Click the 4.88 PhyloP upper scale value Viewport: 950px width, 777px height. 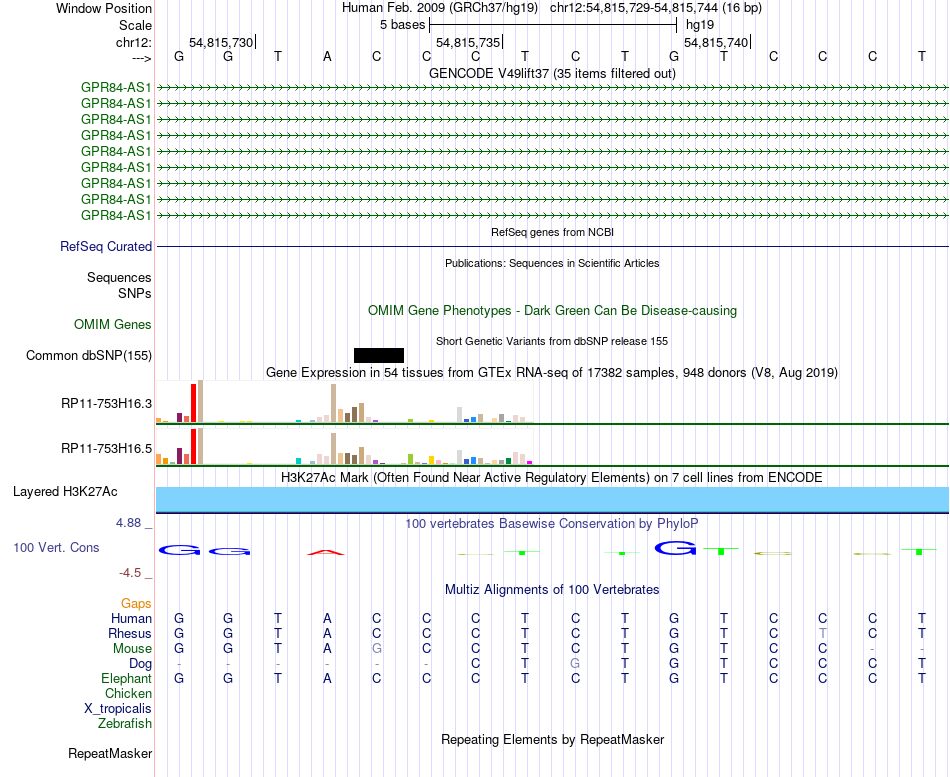pyautogui.click(x=128, y=523)
